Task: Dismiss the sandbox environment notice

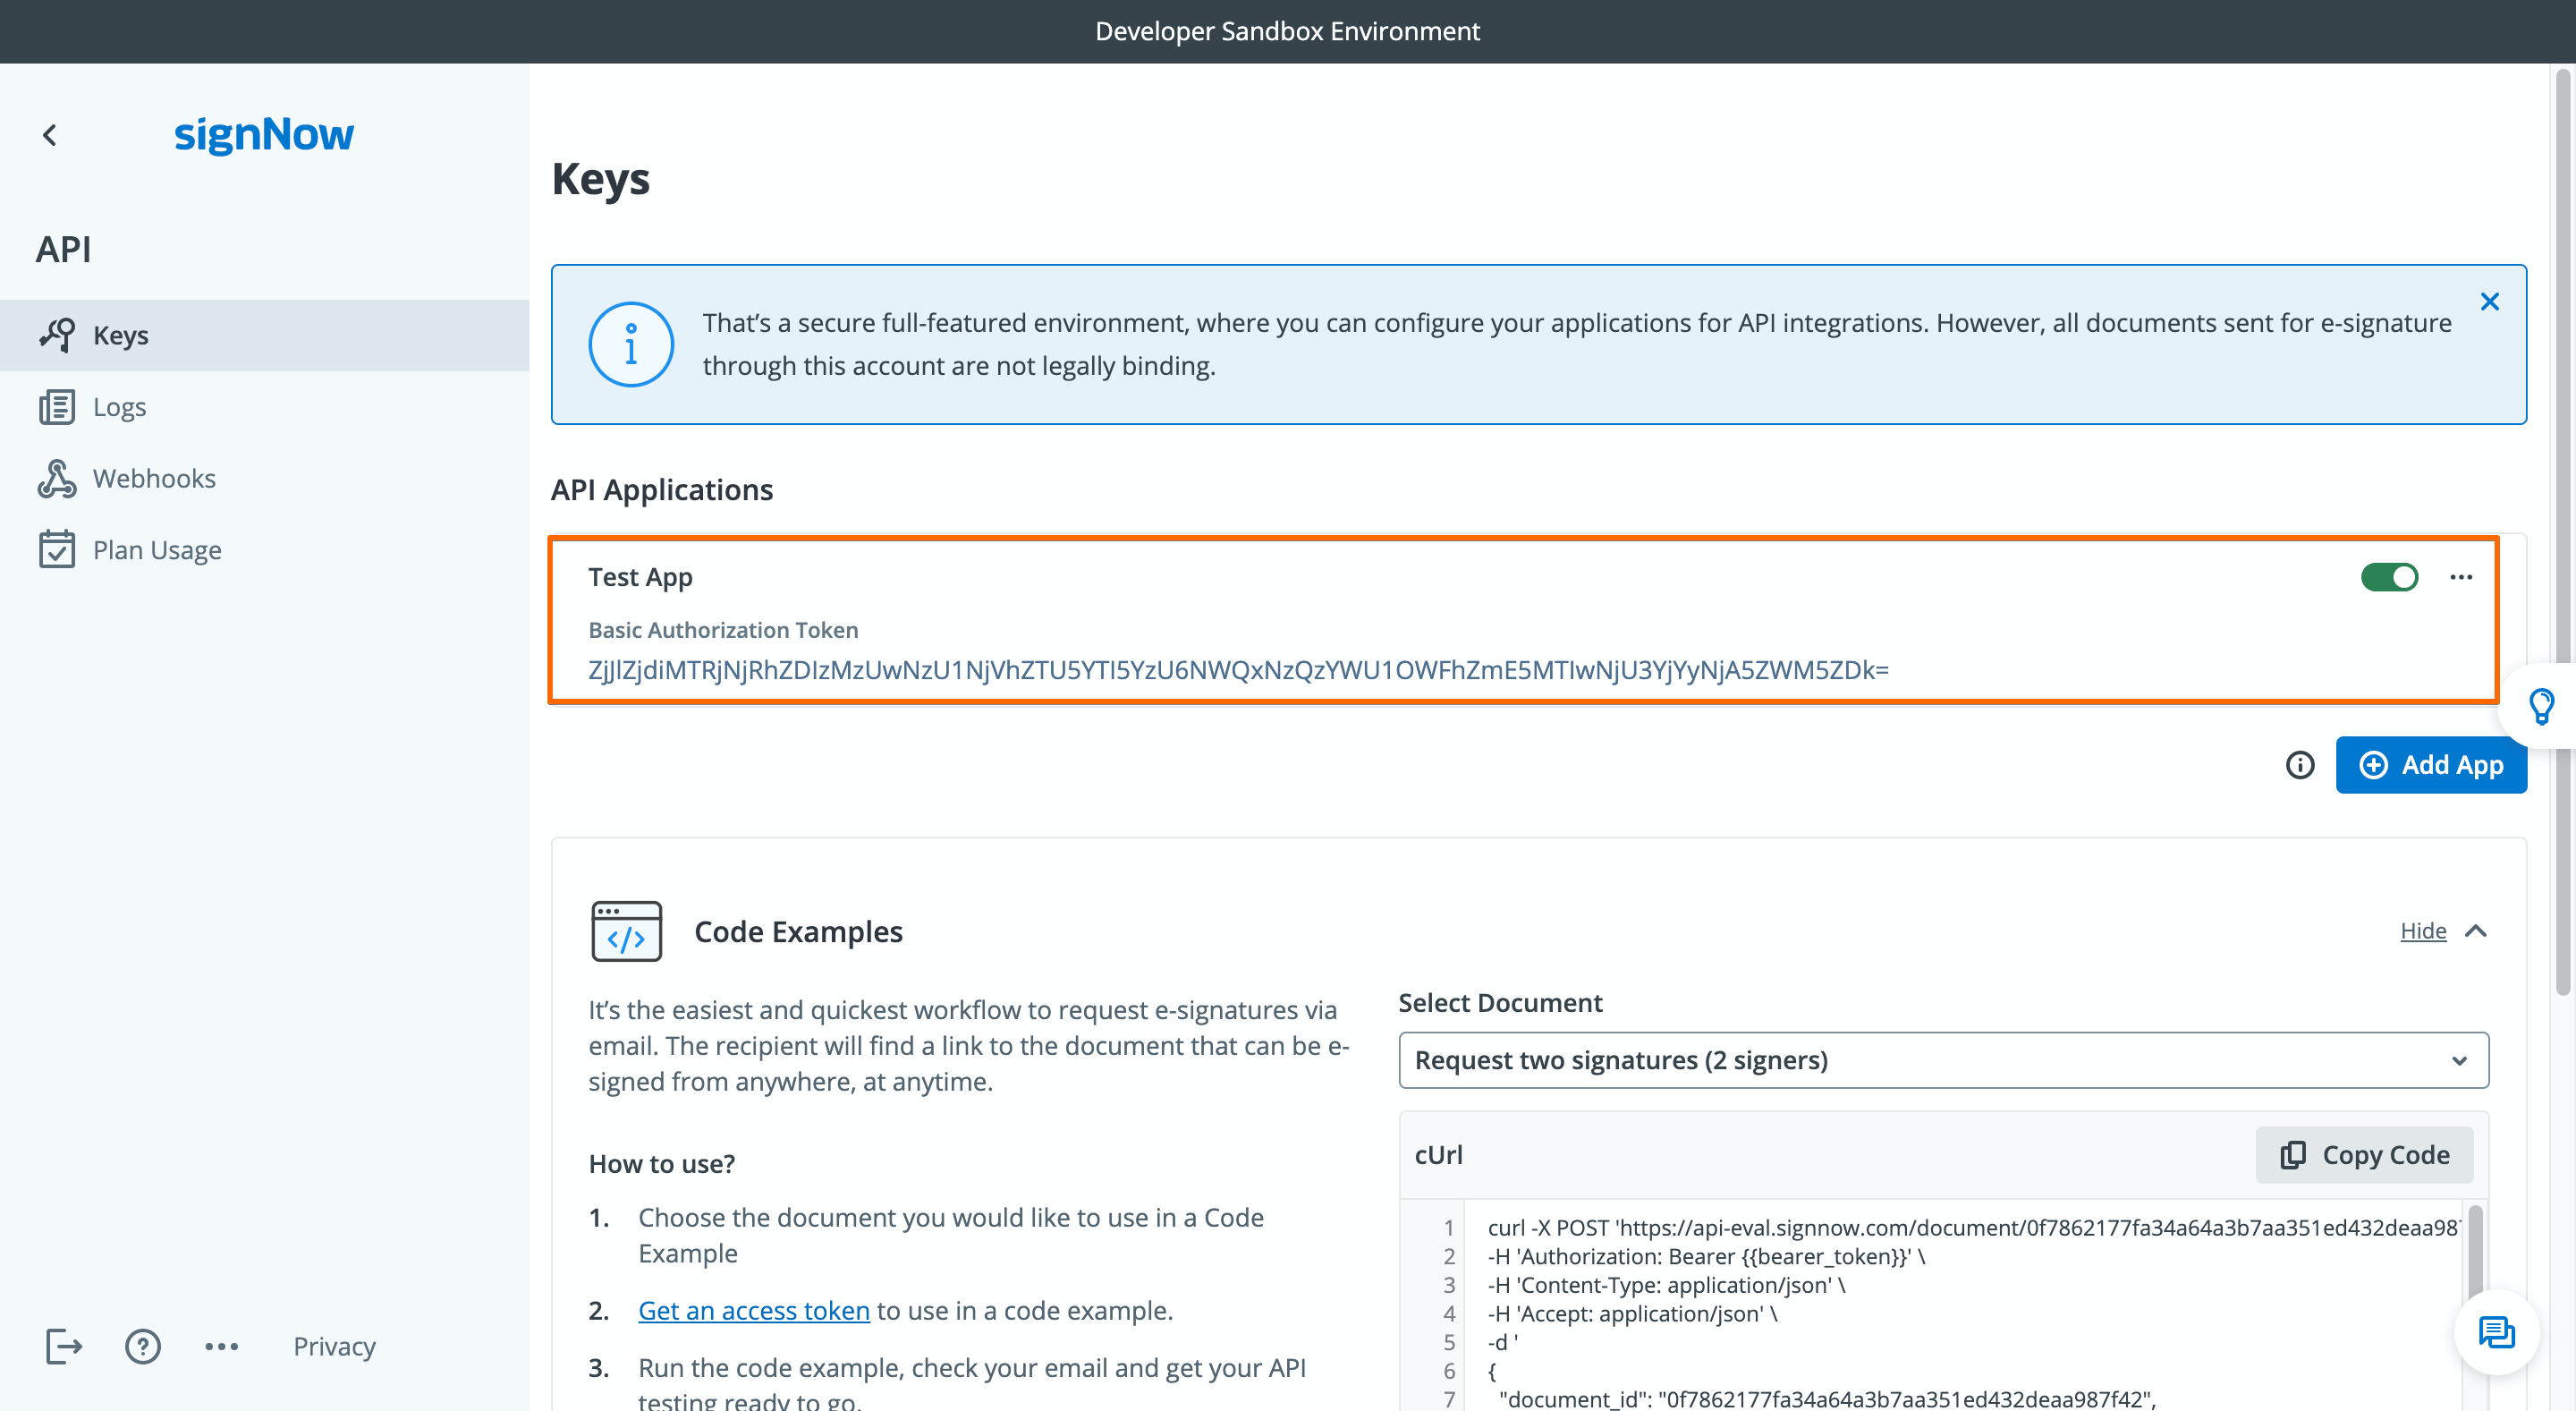Action: coord(2489,301)
